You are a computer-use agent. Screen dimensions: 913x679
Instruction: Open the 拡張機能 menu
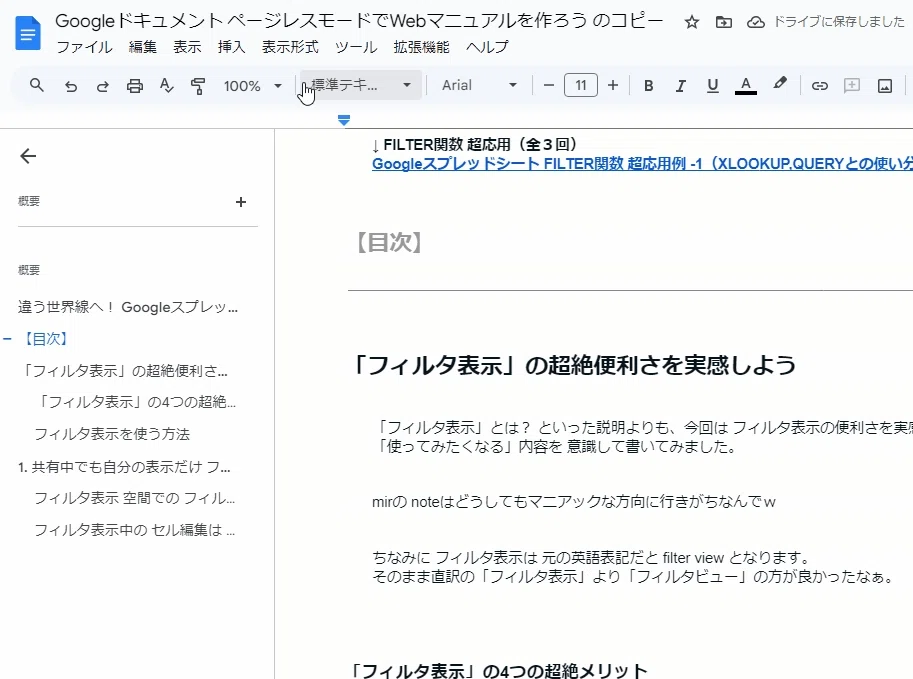(x=422, y=47)
